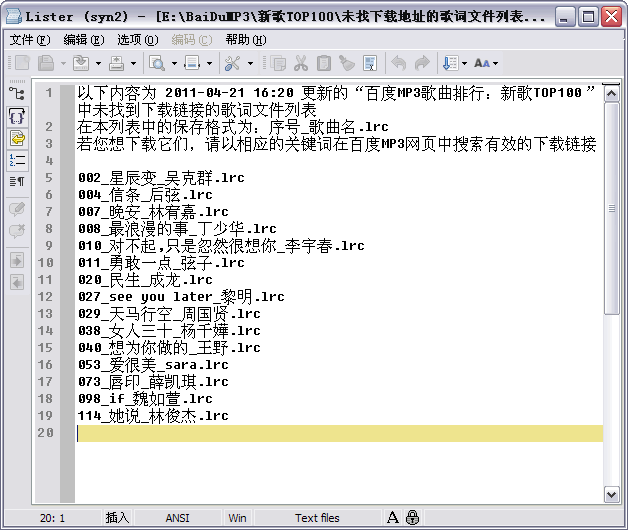Viewport: 628px width, 530px height.
Task: Open the 选项(O) menu
Action: [x=138, y=40]
